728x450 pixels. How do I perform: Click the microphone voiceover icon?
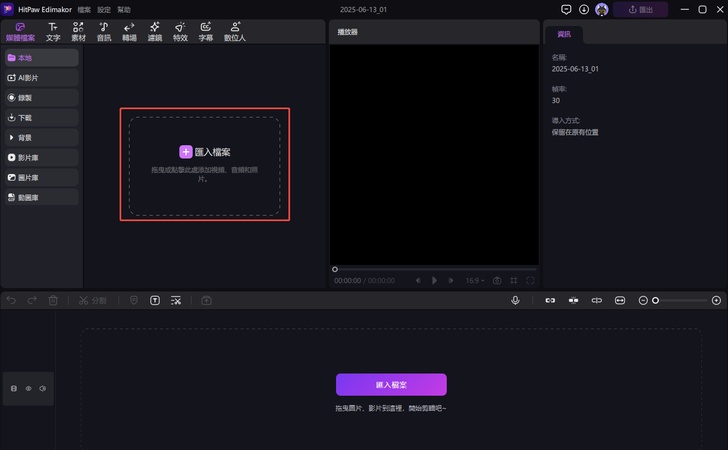click(515, 300)
